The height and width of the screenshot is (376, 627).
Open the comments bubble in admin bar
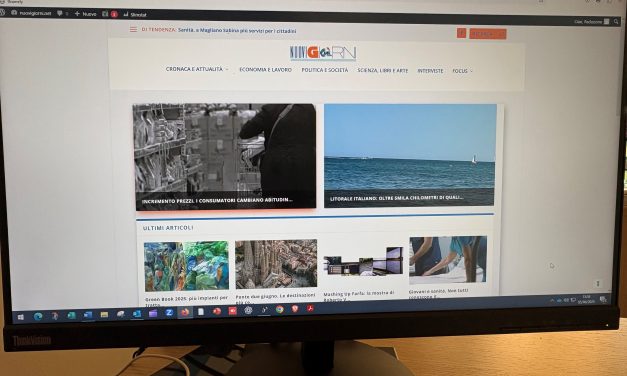coord(62,14)
